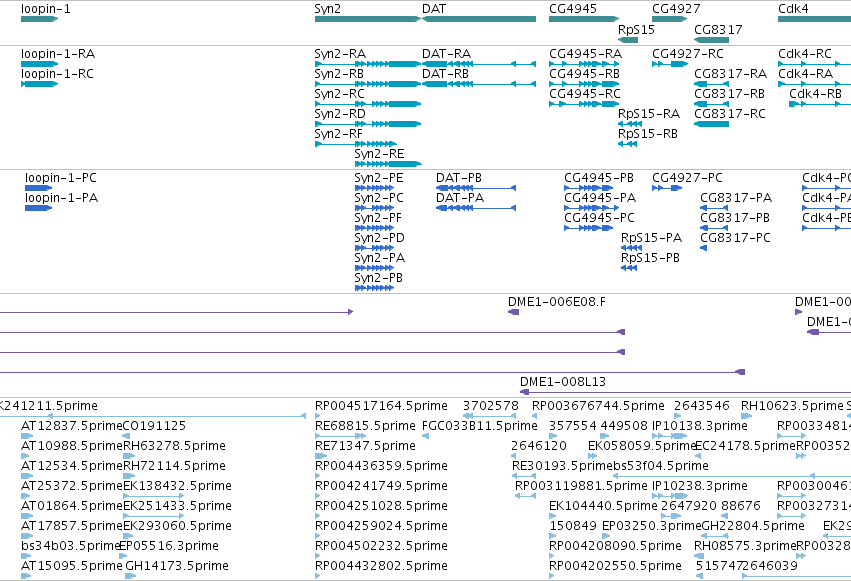The image size is (851, 581).
Task: Click the CG4945 gene feature
Action: [583, 19]
